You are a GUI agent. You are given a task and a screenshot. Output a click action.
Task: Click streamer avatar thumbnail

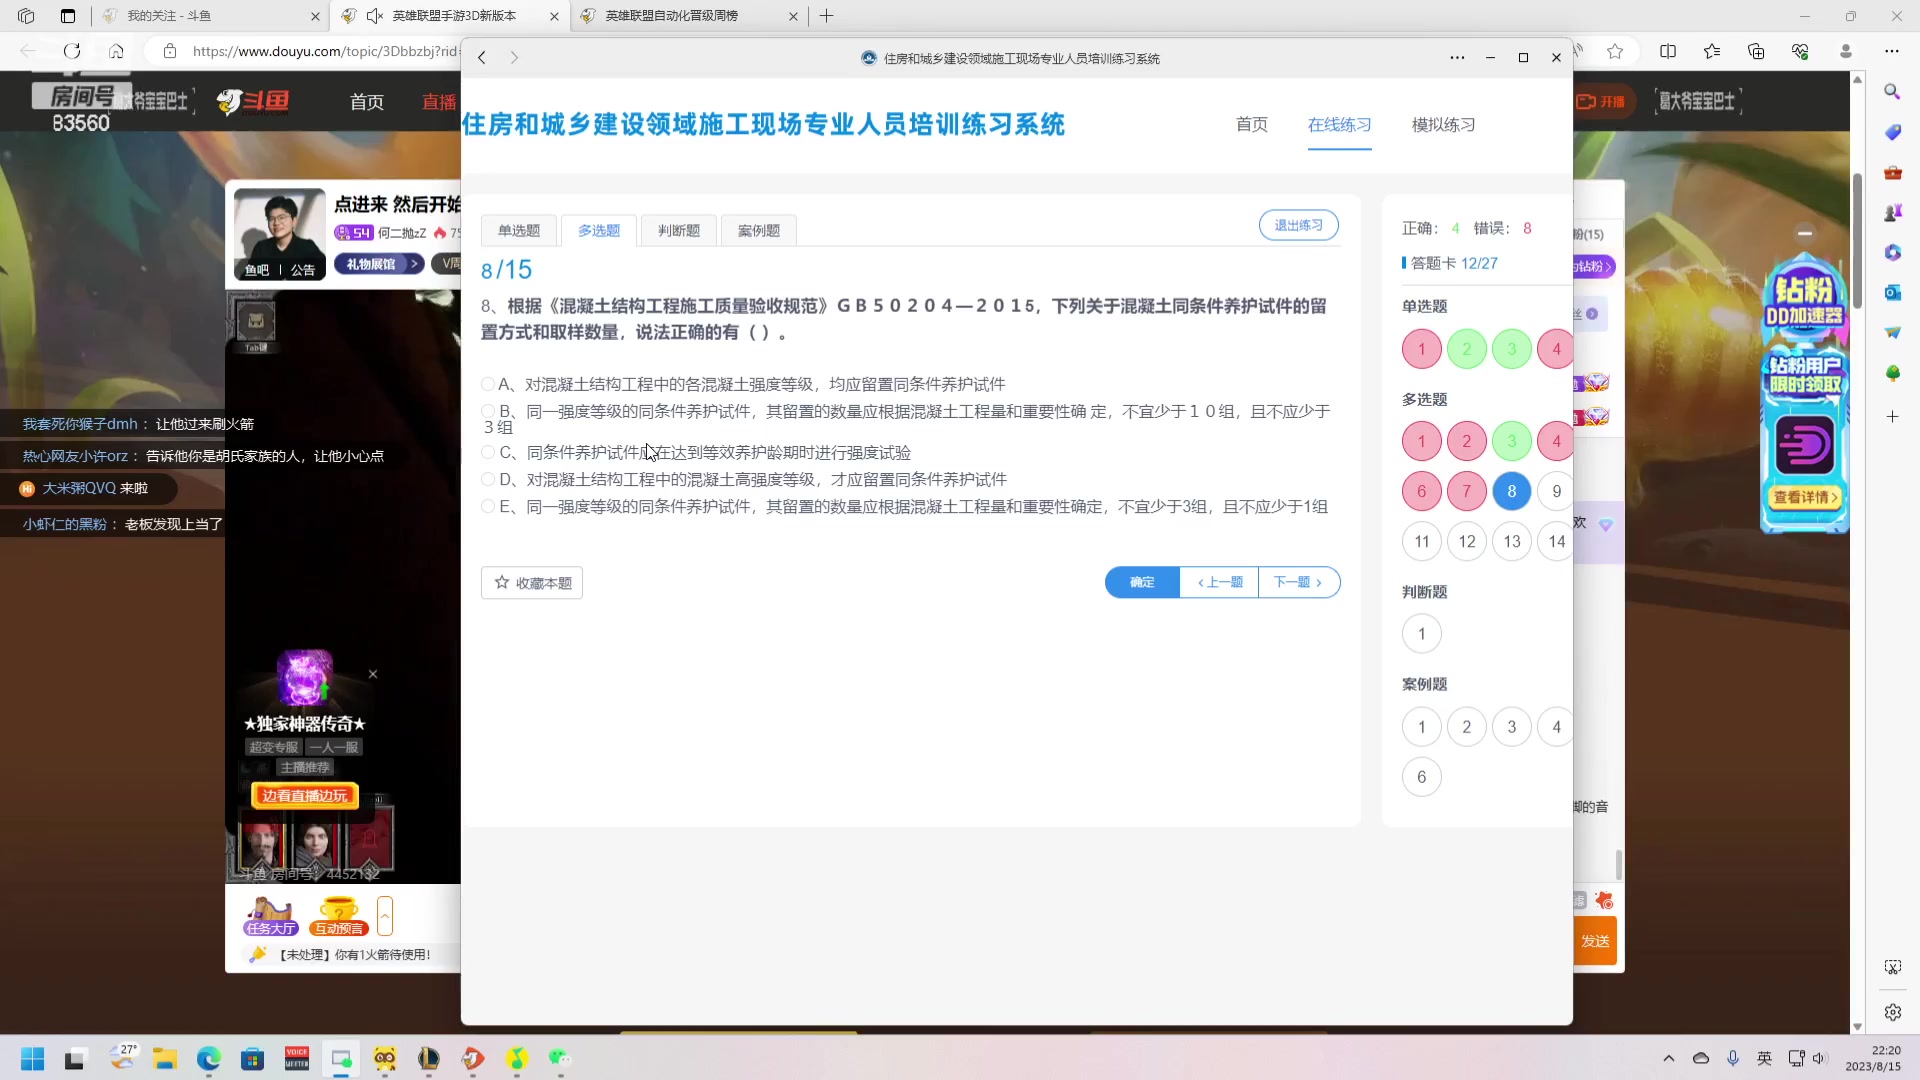279,233
